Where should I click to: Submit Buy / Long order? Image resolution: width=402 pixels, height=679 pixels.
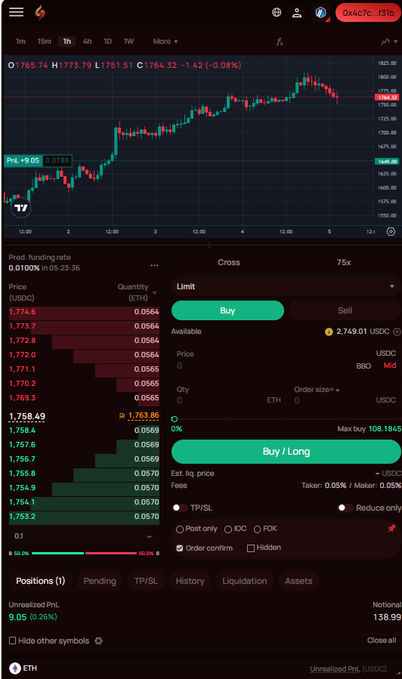(x=286, y=452)
